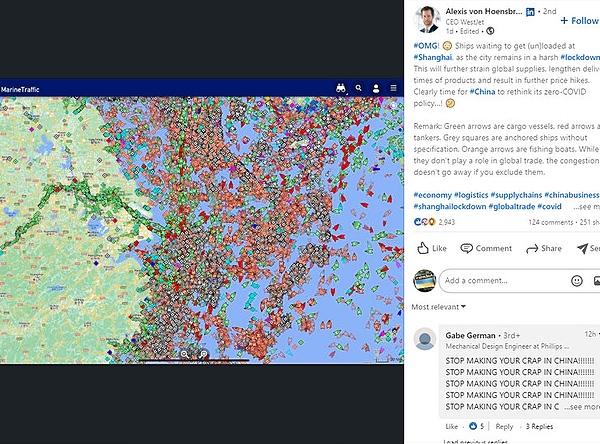Image resolution: width=600 pixels, height=444 pixels.
Task: Open the #lockdown hashtag
Action: 580,57
